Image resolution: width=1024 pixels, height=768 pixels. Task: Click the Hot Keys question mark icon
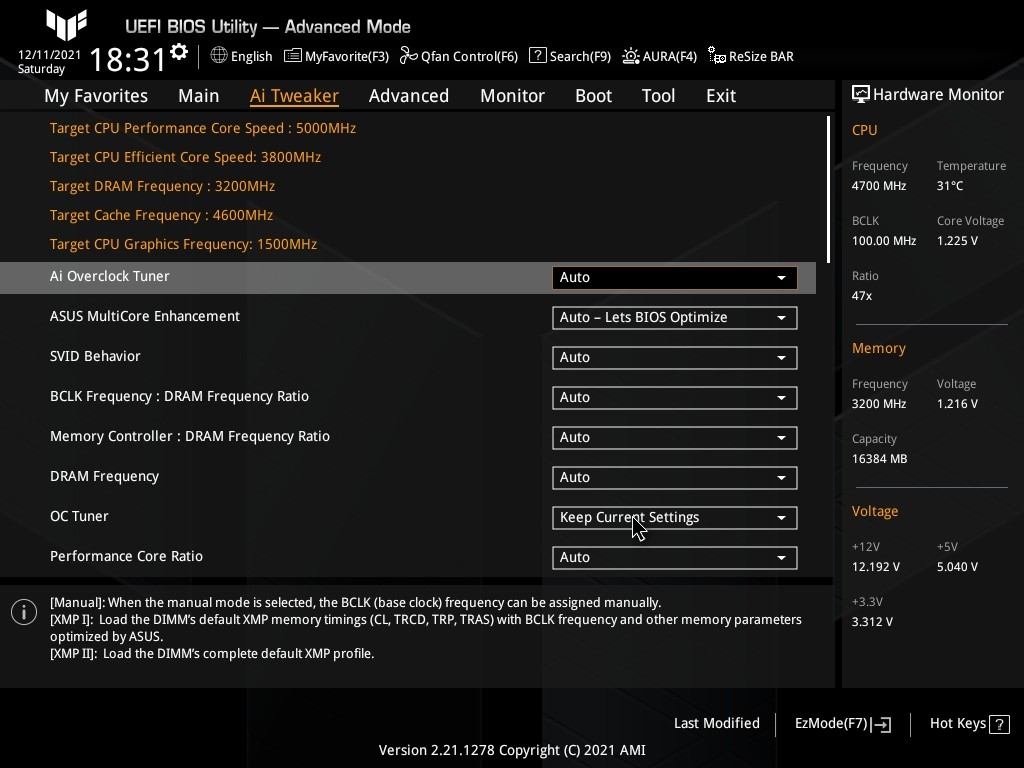pyautogui.click(x=999, y=724)
